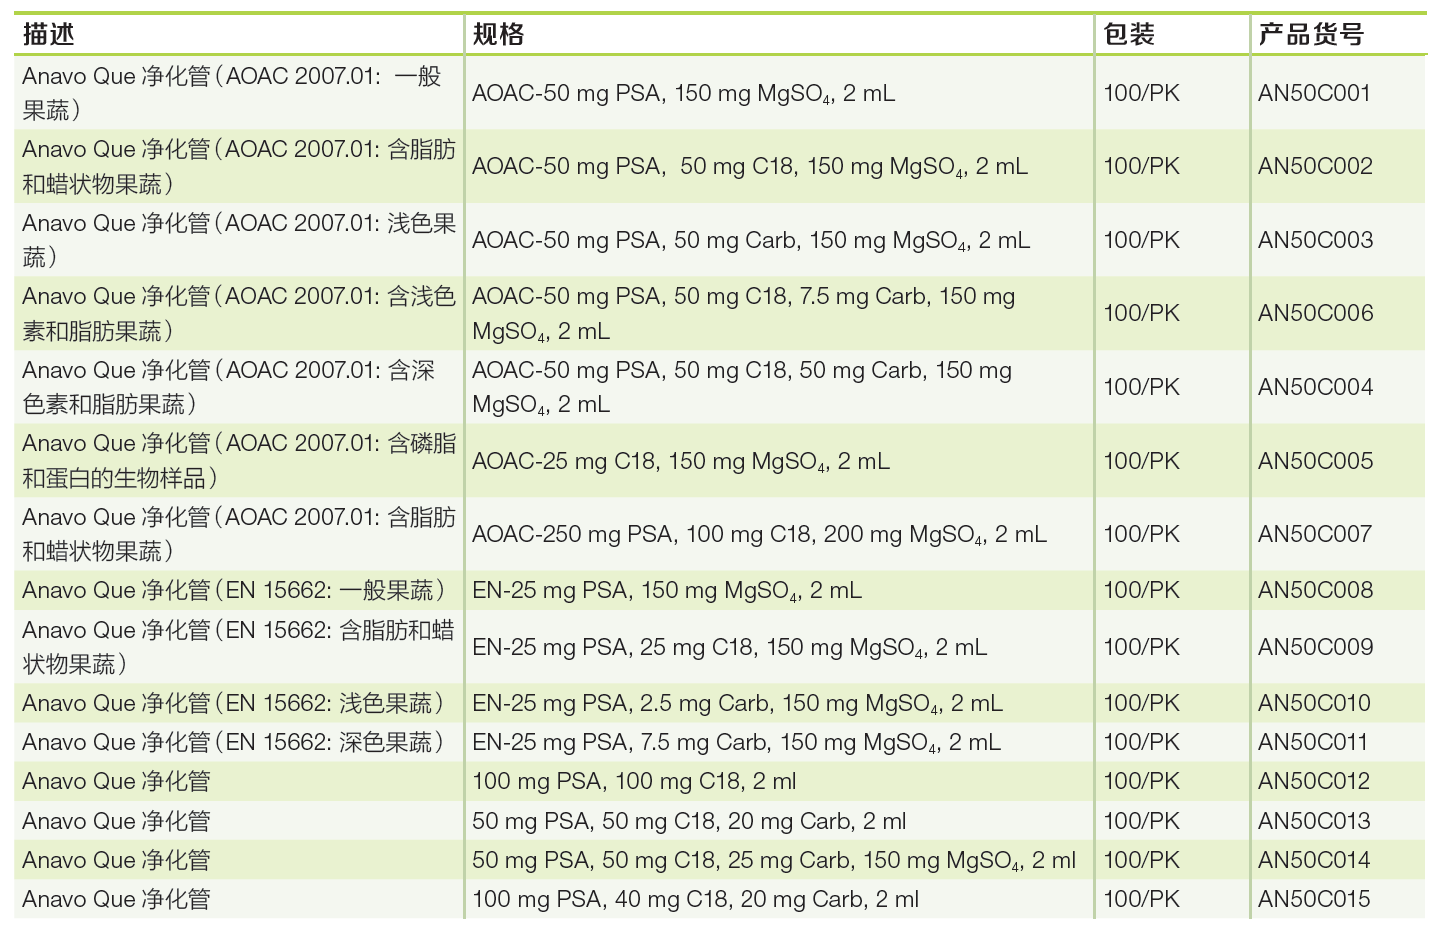The width and height of the screenshot is (1432, 926).
Task: Click spec '100 mg PSA, 40 mg C18, 20 mg Carb, 2 ml'
Action: click(x=695, y=900)
